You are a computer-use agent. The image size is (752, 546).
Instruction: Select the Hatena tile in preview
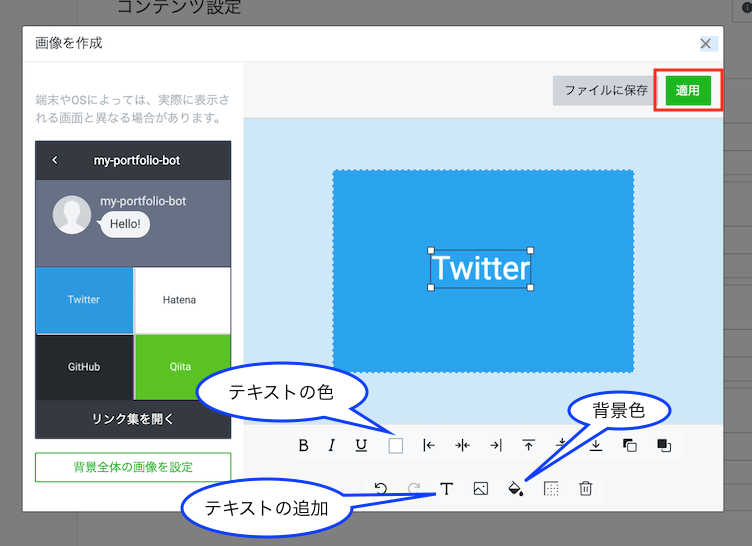point(182,300)
